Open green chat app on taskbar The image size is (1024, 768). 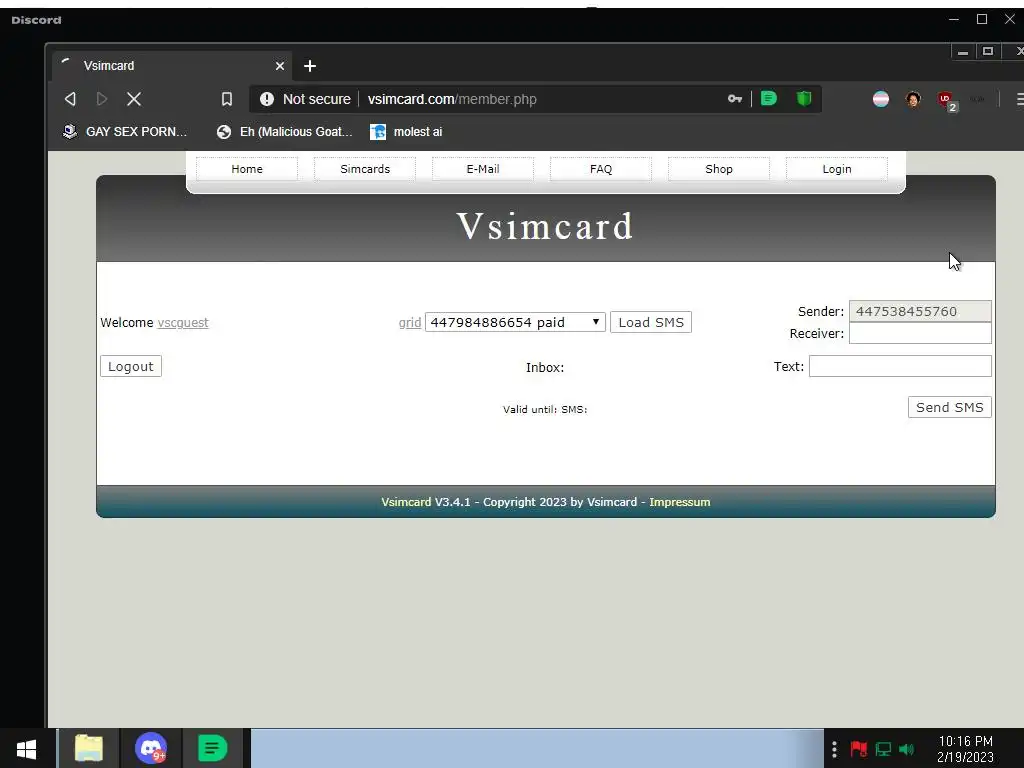pos(212,748)
